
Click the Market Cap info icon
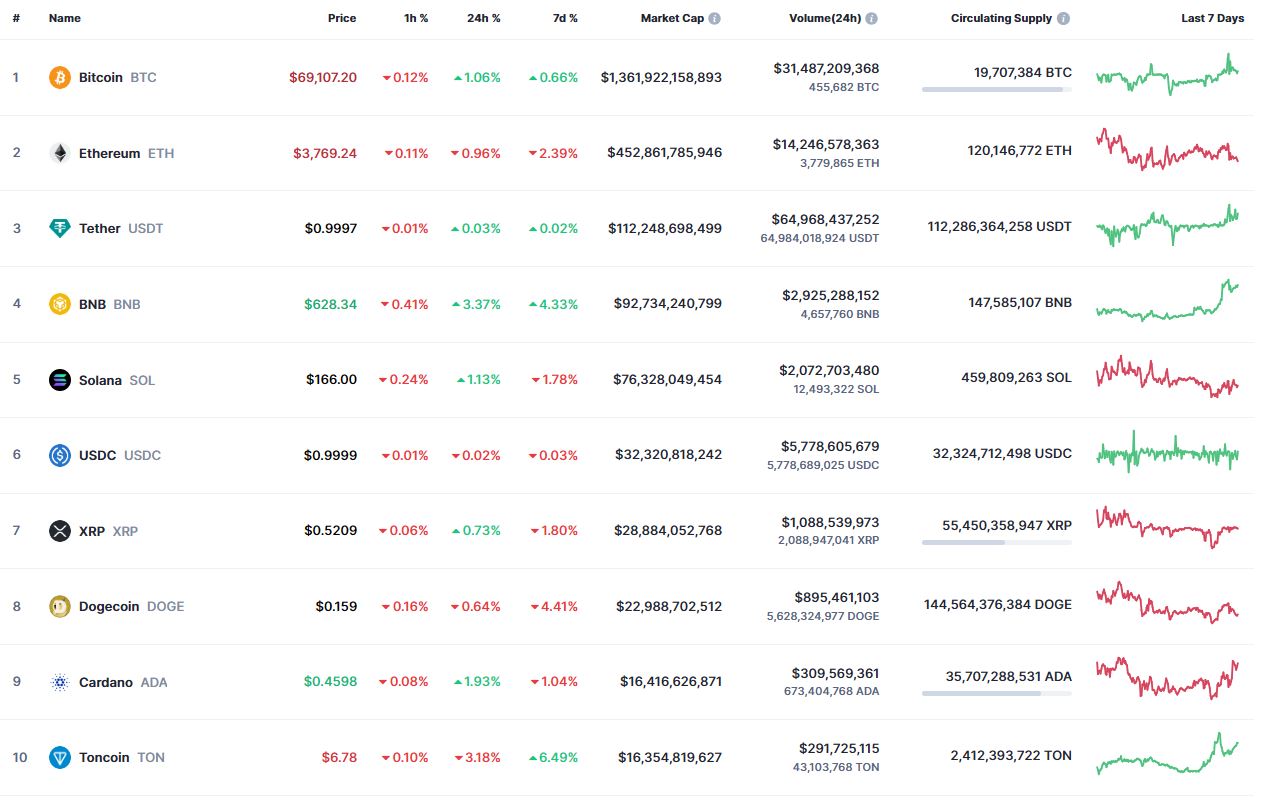tap(714, 18)
